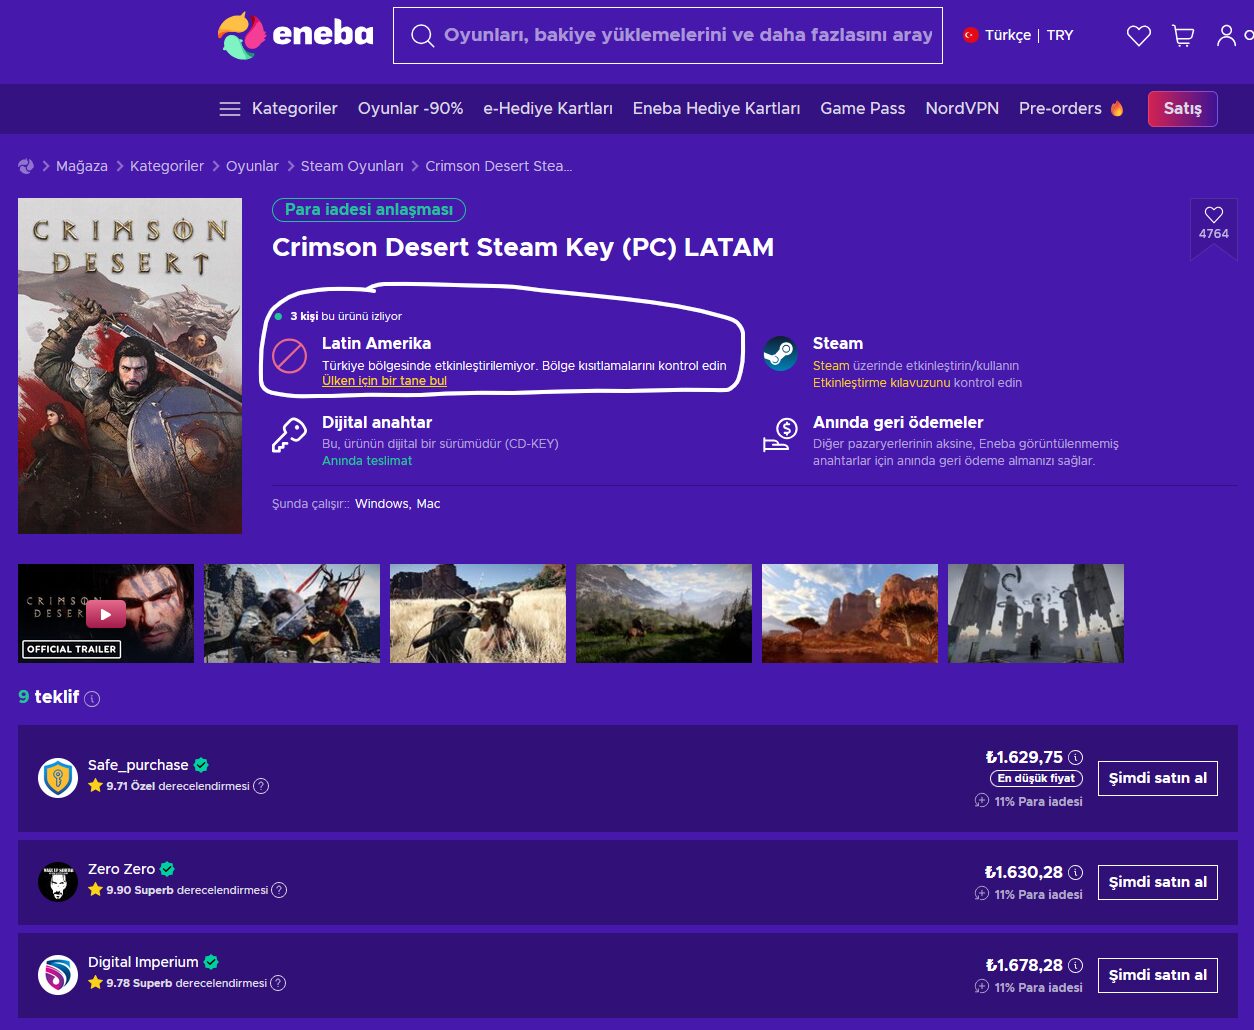Open e-Hediye Kartları menu item

pos(548,109)
